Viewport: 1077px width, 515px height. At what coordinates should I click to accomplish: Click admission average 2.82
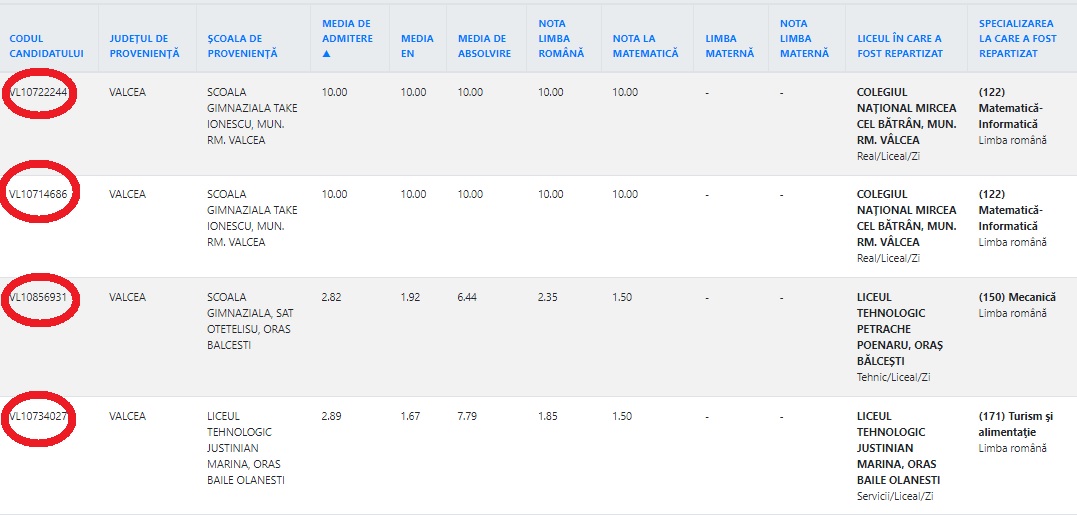coord(331,297)
